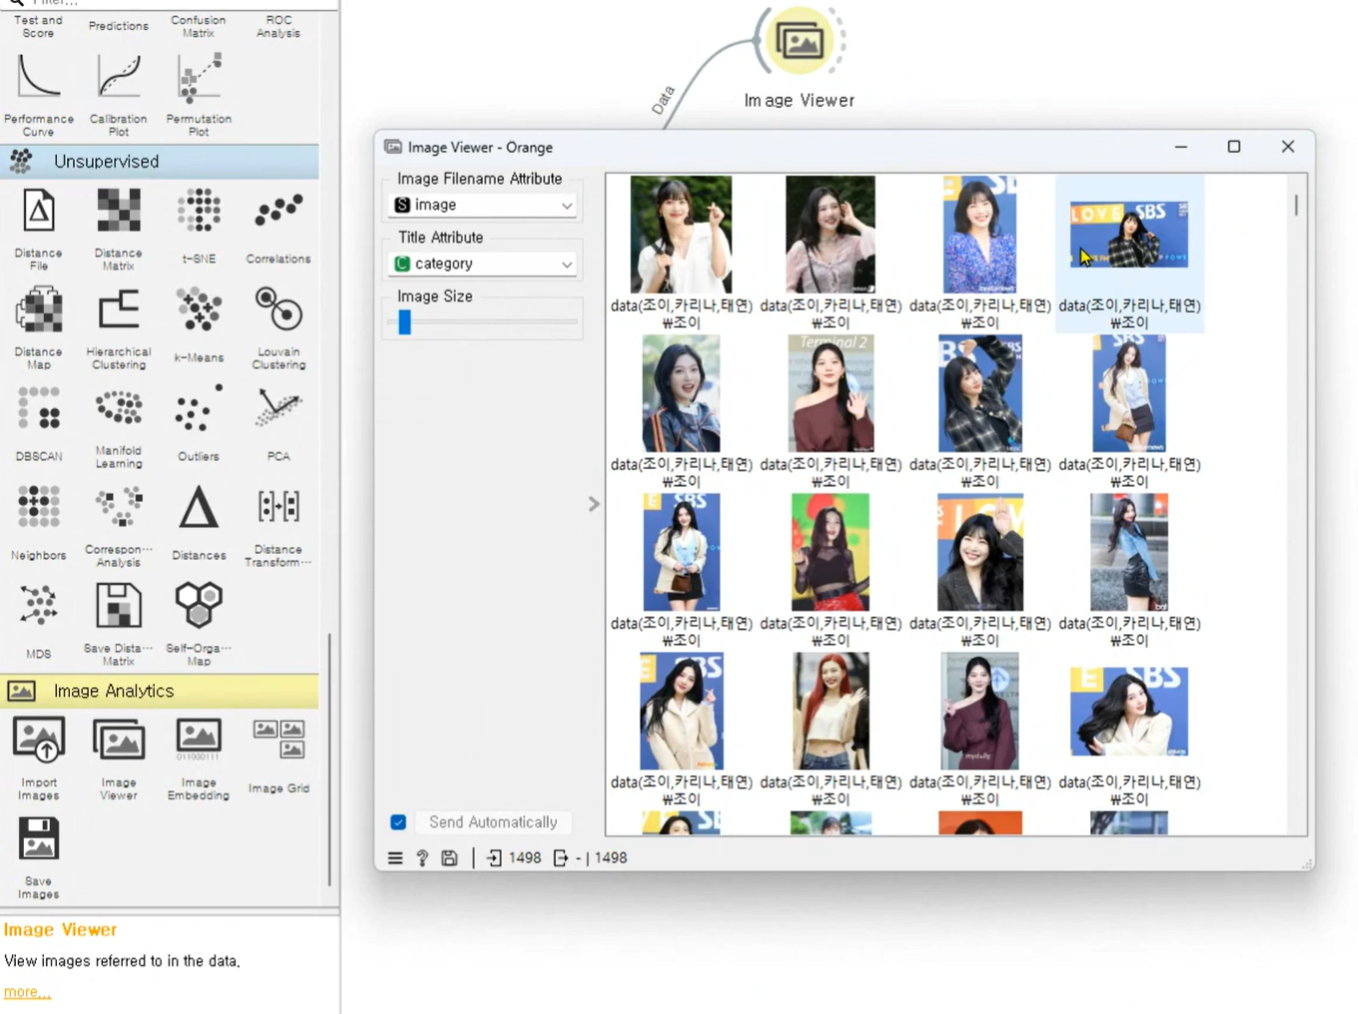
Task: Click the input count 1498 in status bar
Action: (x=525, y=858)
